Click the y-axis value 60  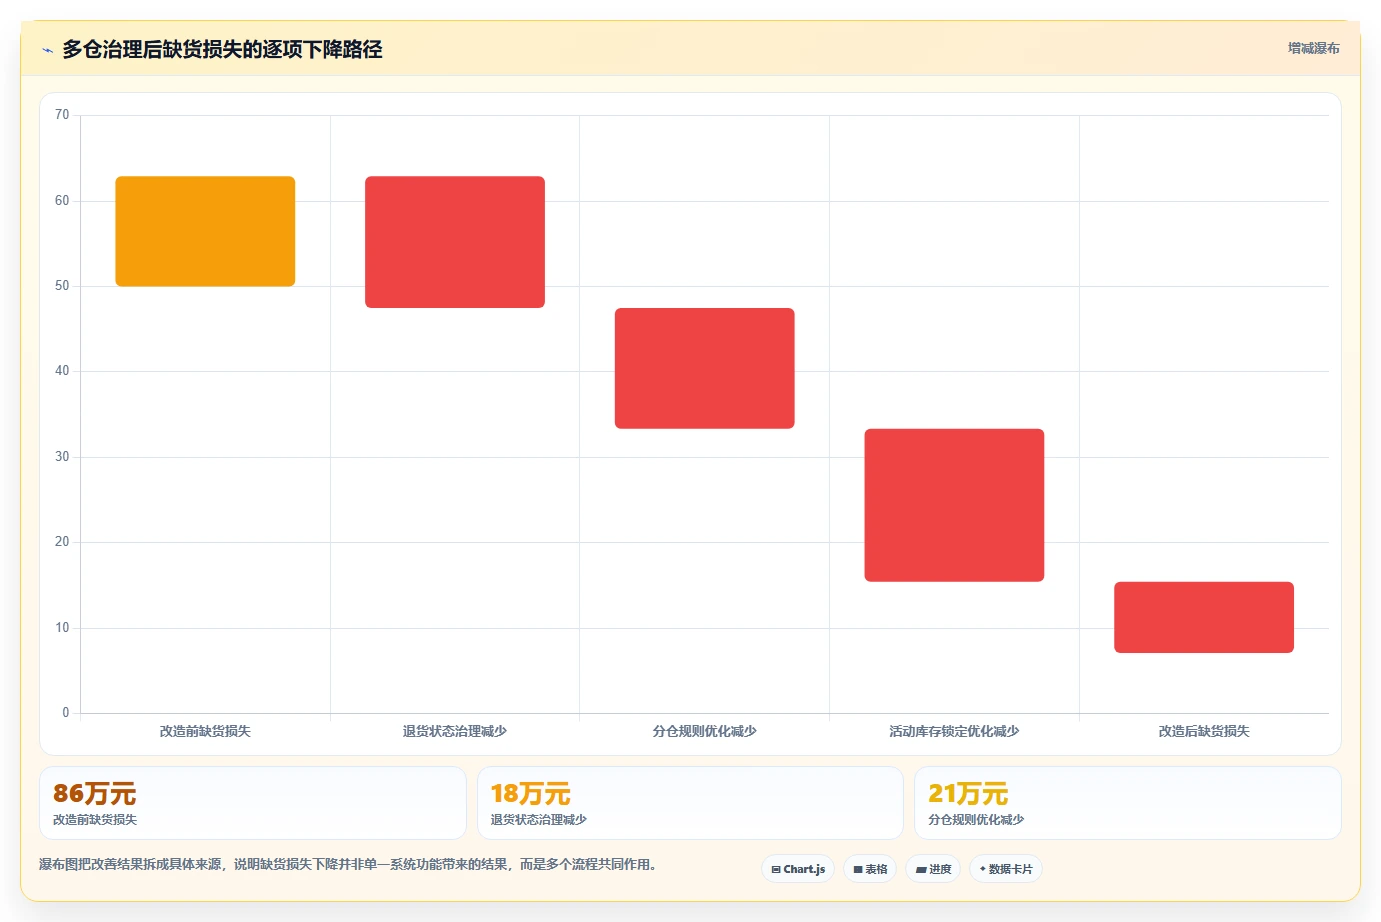[62, 201]
